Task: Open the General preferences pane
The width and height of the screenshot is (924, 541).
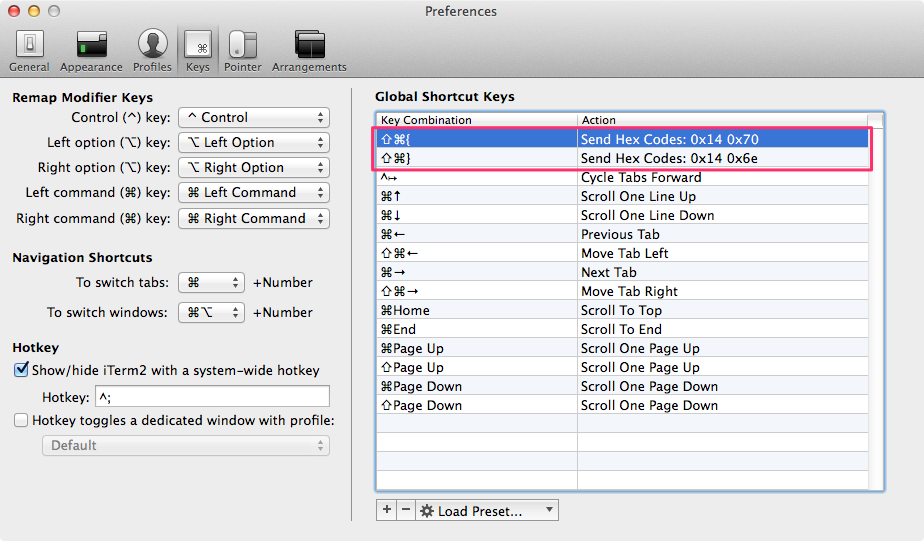Action: (x=29, y=51)
